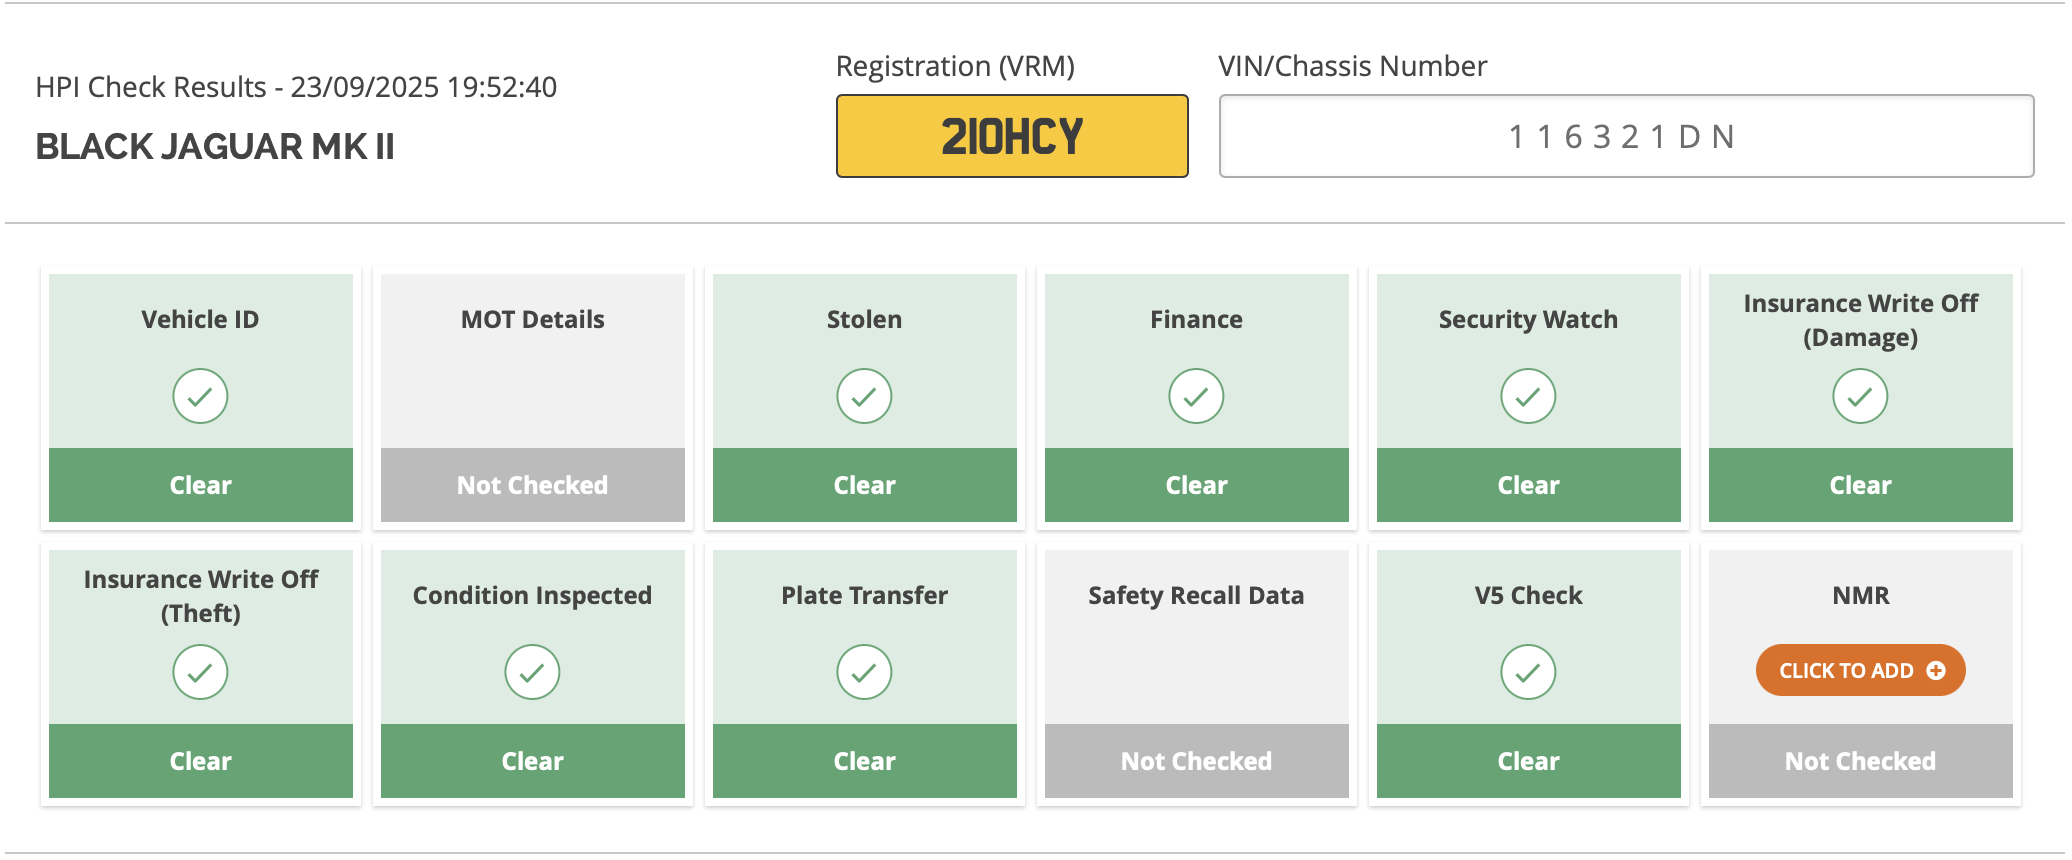The image size is (2072, 860).
Task: Click the Finance checkmark circle icon
Action: [1196, 396]
